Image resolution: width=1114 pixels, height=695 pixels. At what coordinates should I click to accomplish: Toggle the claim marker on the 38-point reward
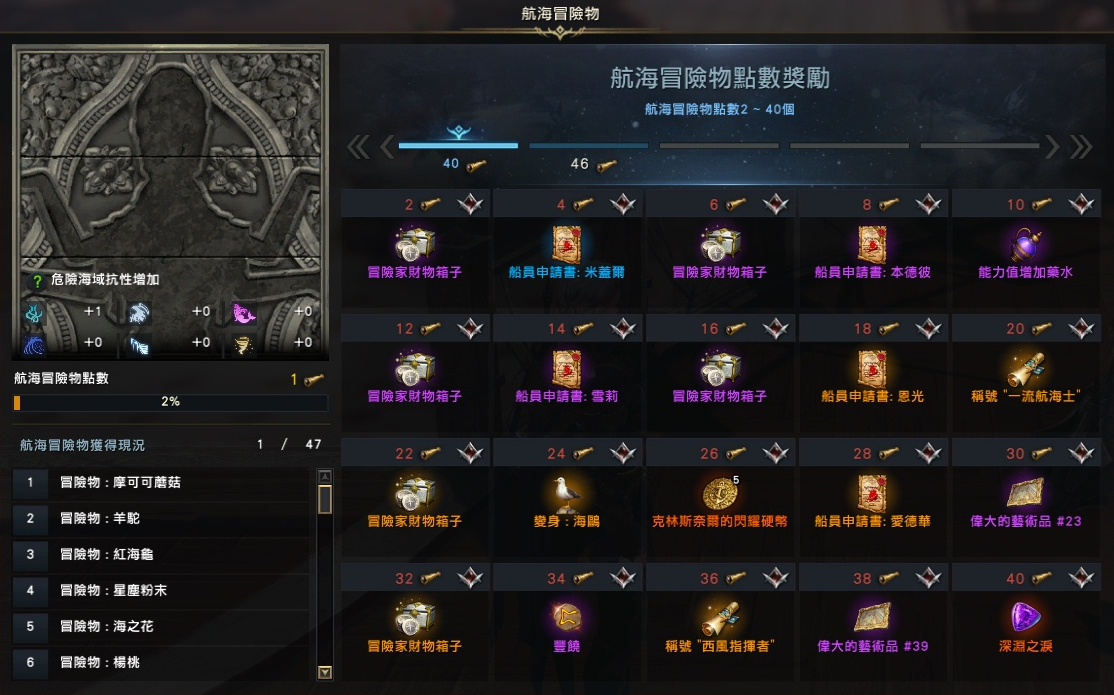(929, 578)
